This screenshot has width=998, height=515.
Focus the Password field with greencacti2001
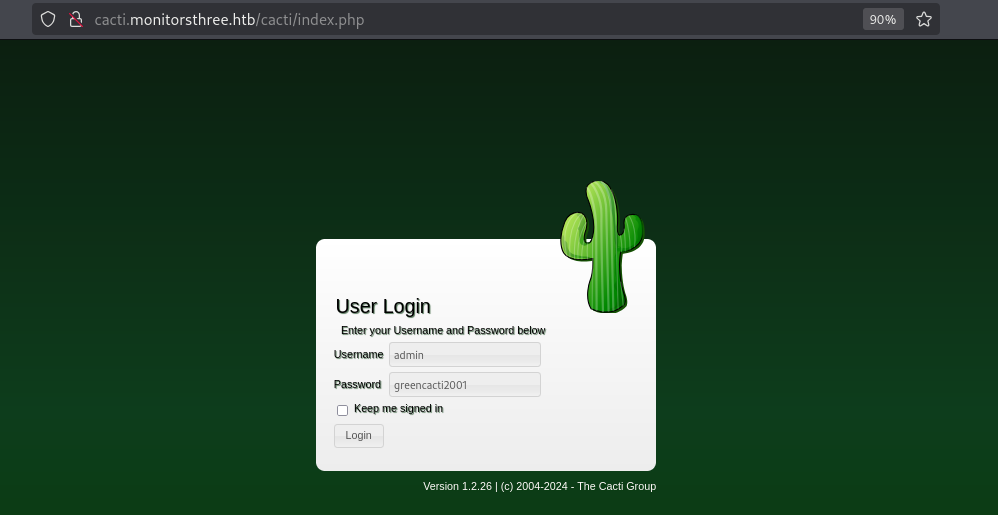tap(465, 384)
